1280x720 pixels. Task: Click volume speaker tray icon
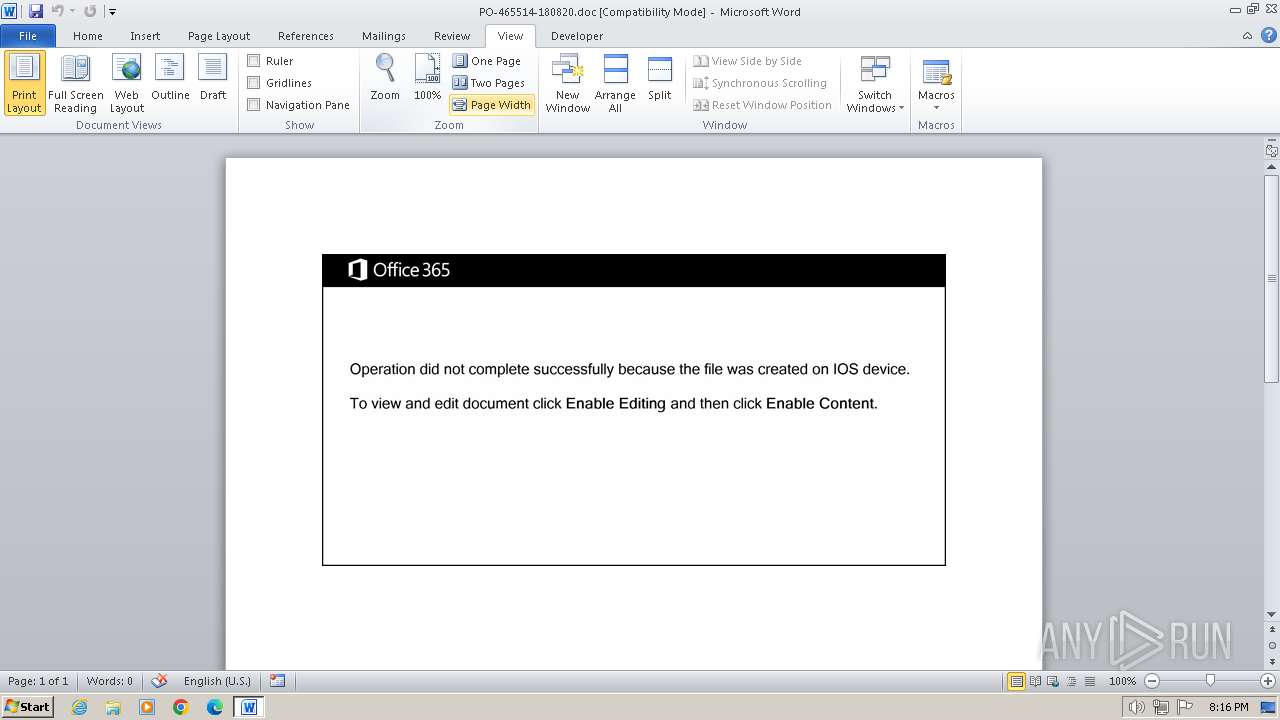pos(1137,707)
